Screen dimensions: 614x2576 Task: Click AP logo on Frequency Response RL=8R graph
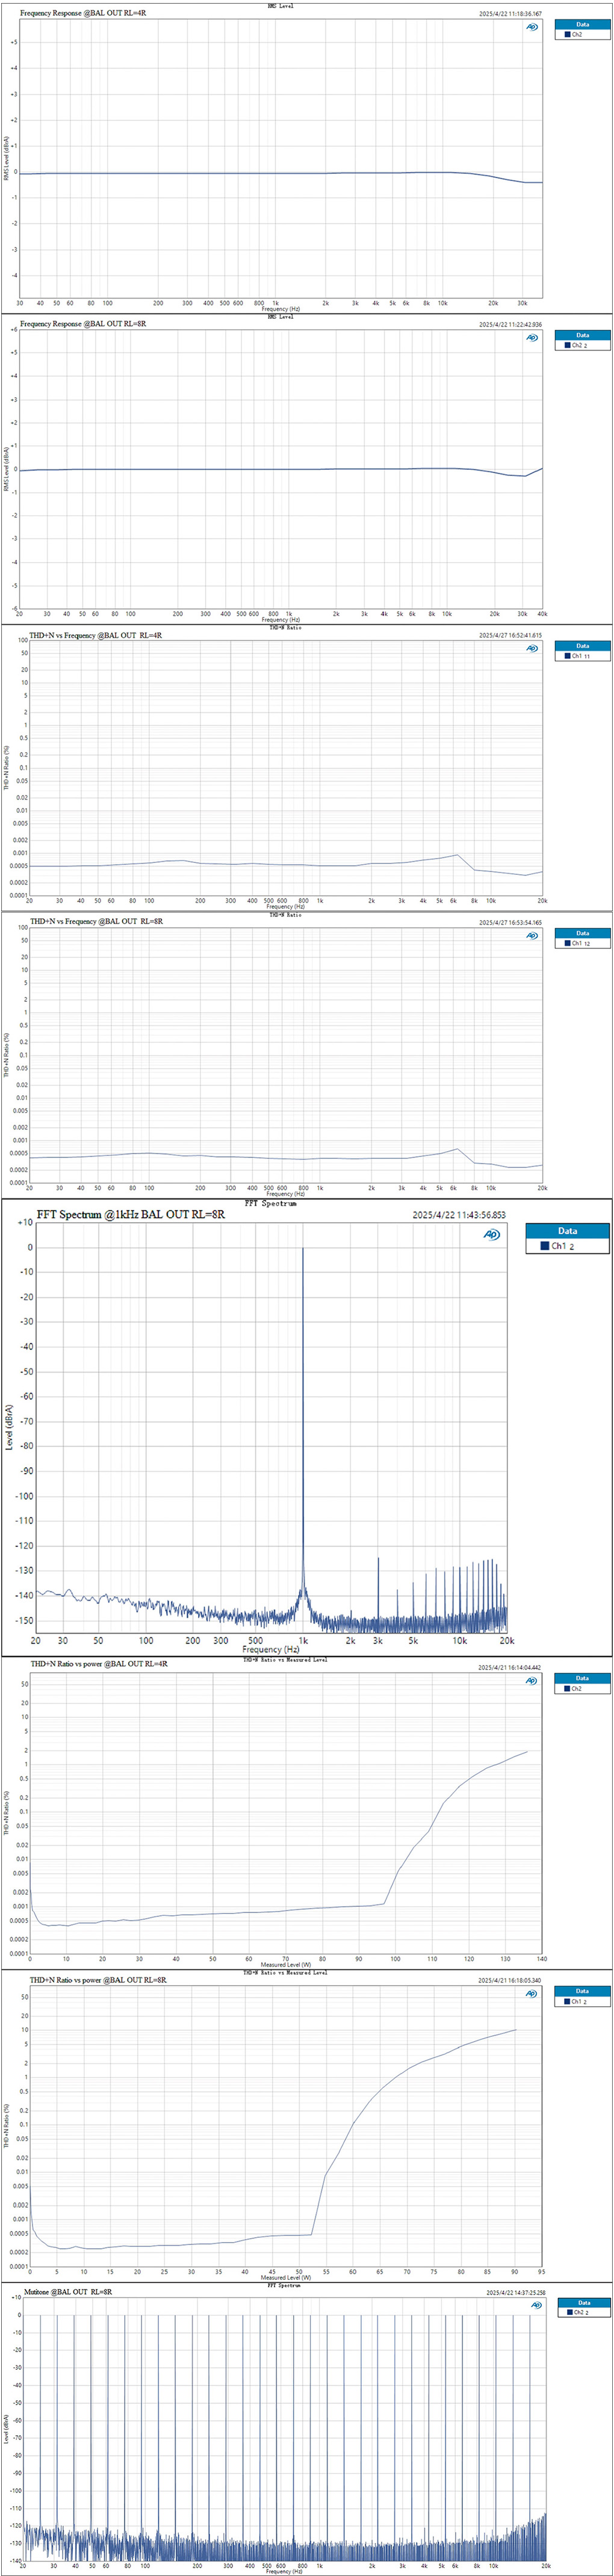click(532, 338)
